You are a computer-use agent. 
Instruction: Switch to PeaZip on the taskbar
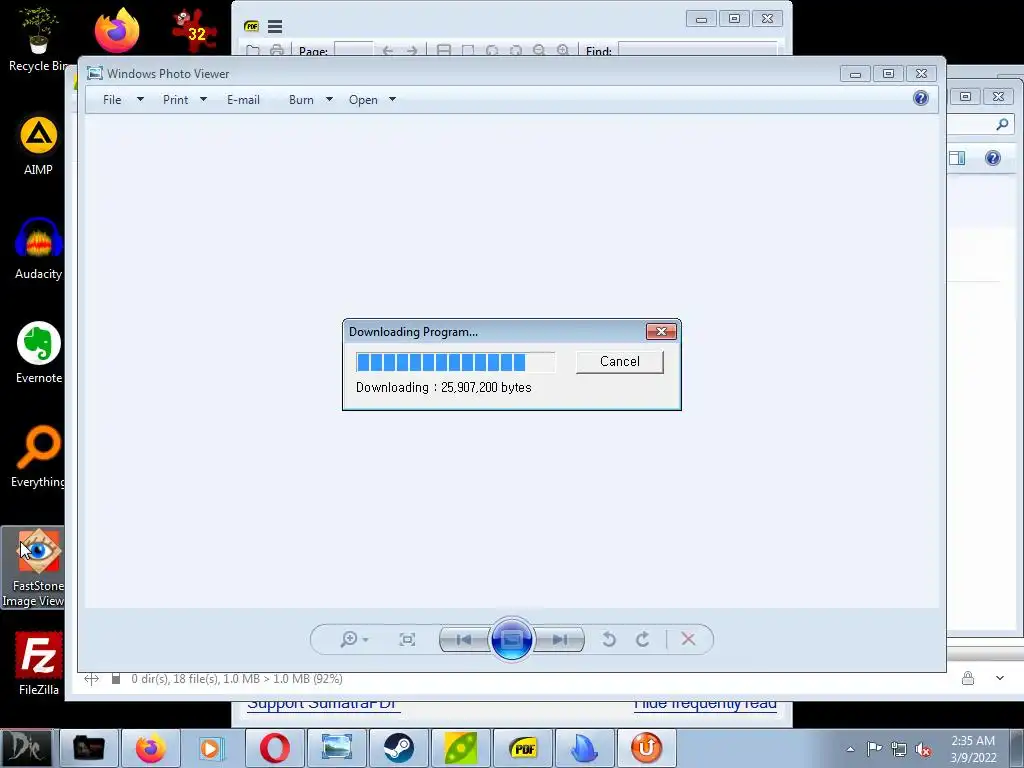(460, 748)
